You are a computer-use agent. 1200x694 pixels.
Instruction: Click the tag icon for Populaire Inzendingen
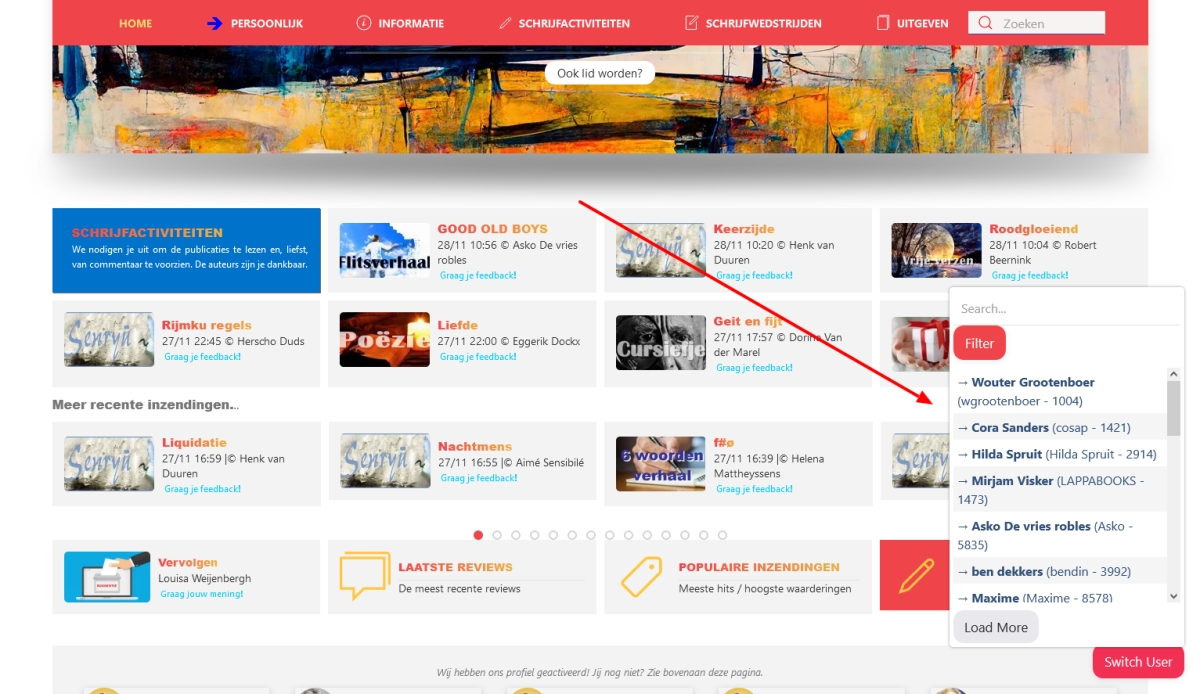pyautogui.click(x=641, y=577)
